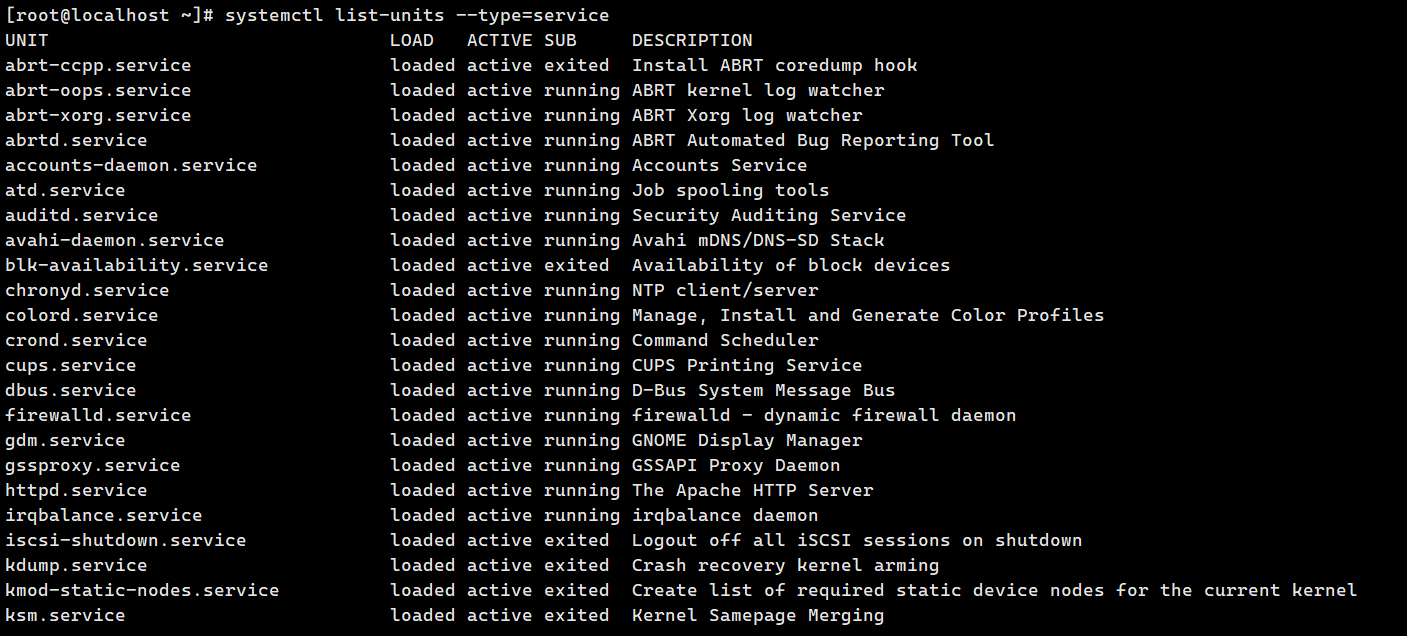Image resolution: width=1407 pixels, height=636 pixels.
Task: Click the kdump.service unit name
Action: pos(76,565)
